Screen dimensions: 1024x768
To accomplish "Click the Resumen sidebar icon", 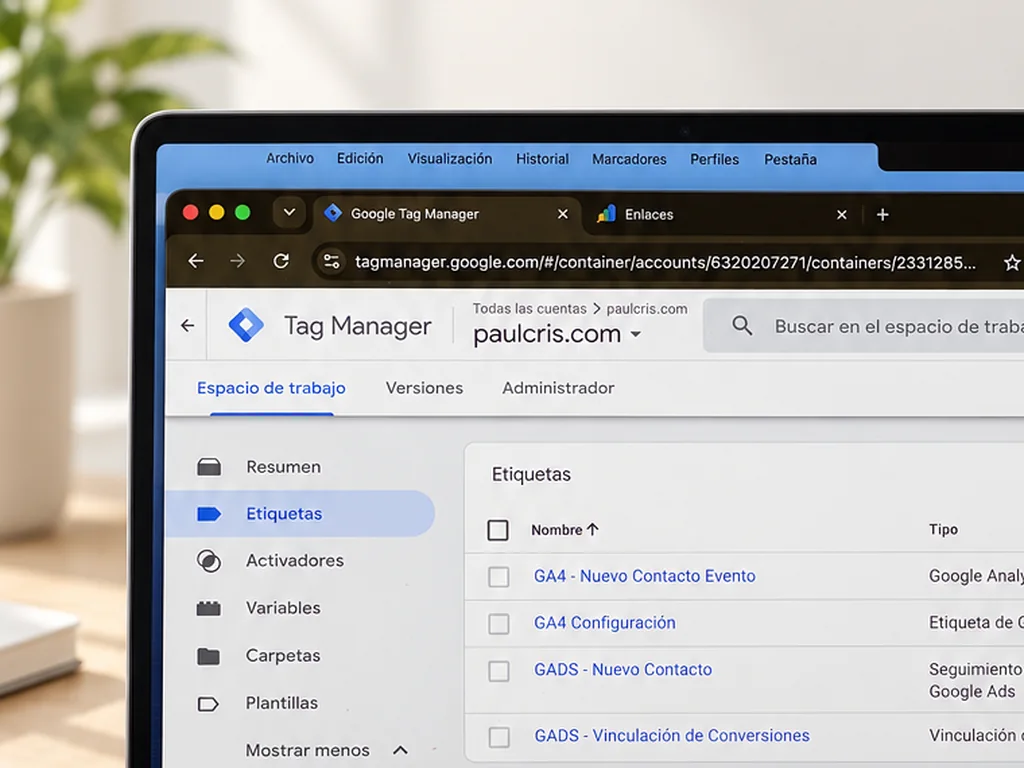I will coord(209,467).
